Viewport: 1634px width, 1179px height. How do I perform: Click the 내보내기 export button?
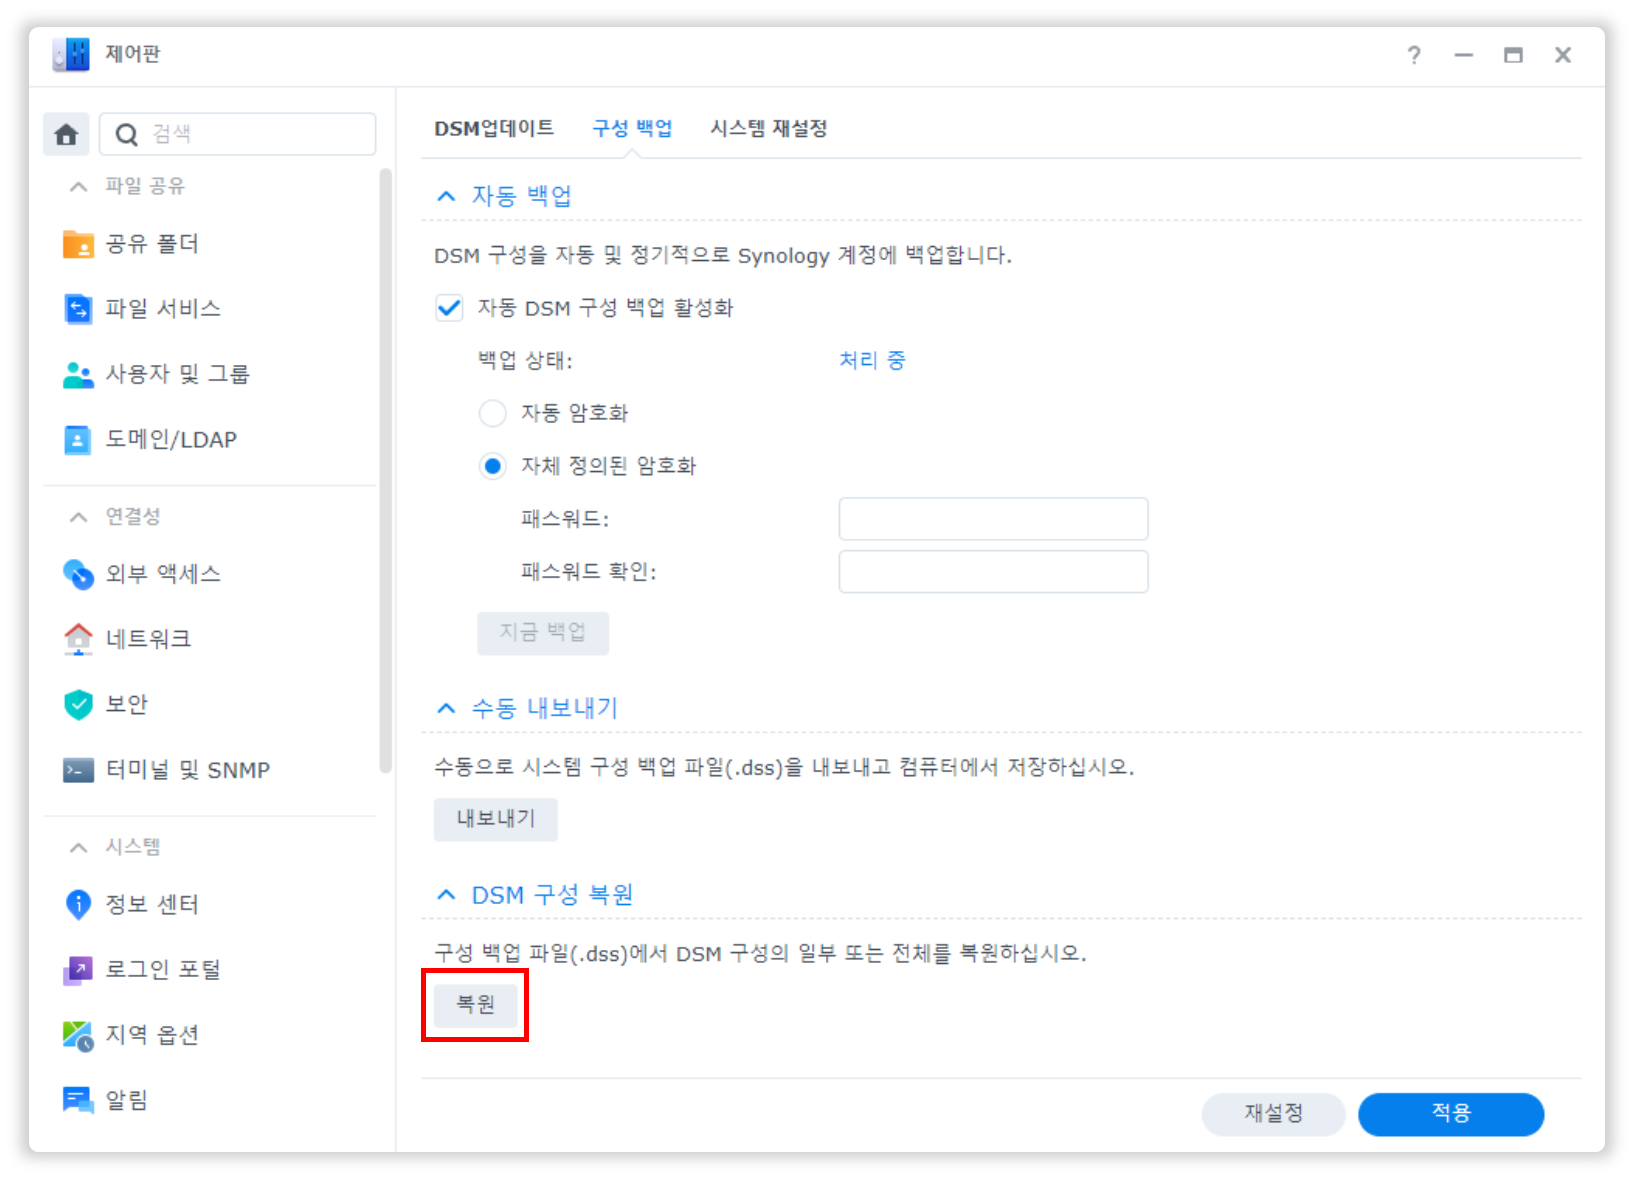(495, 819)
